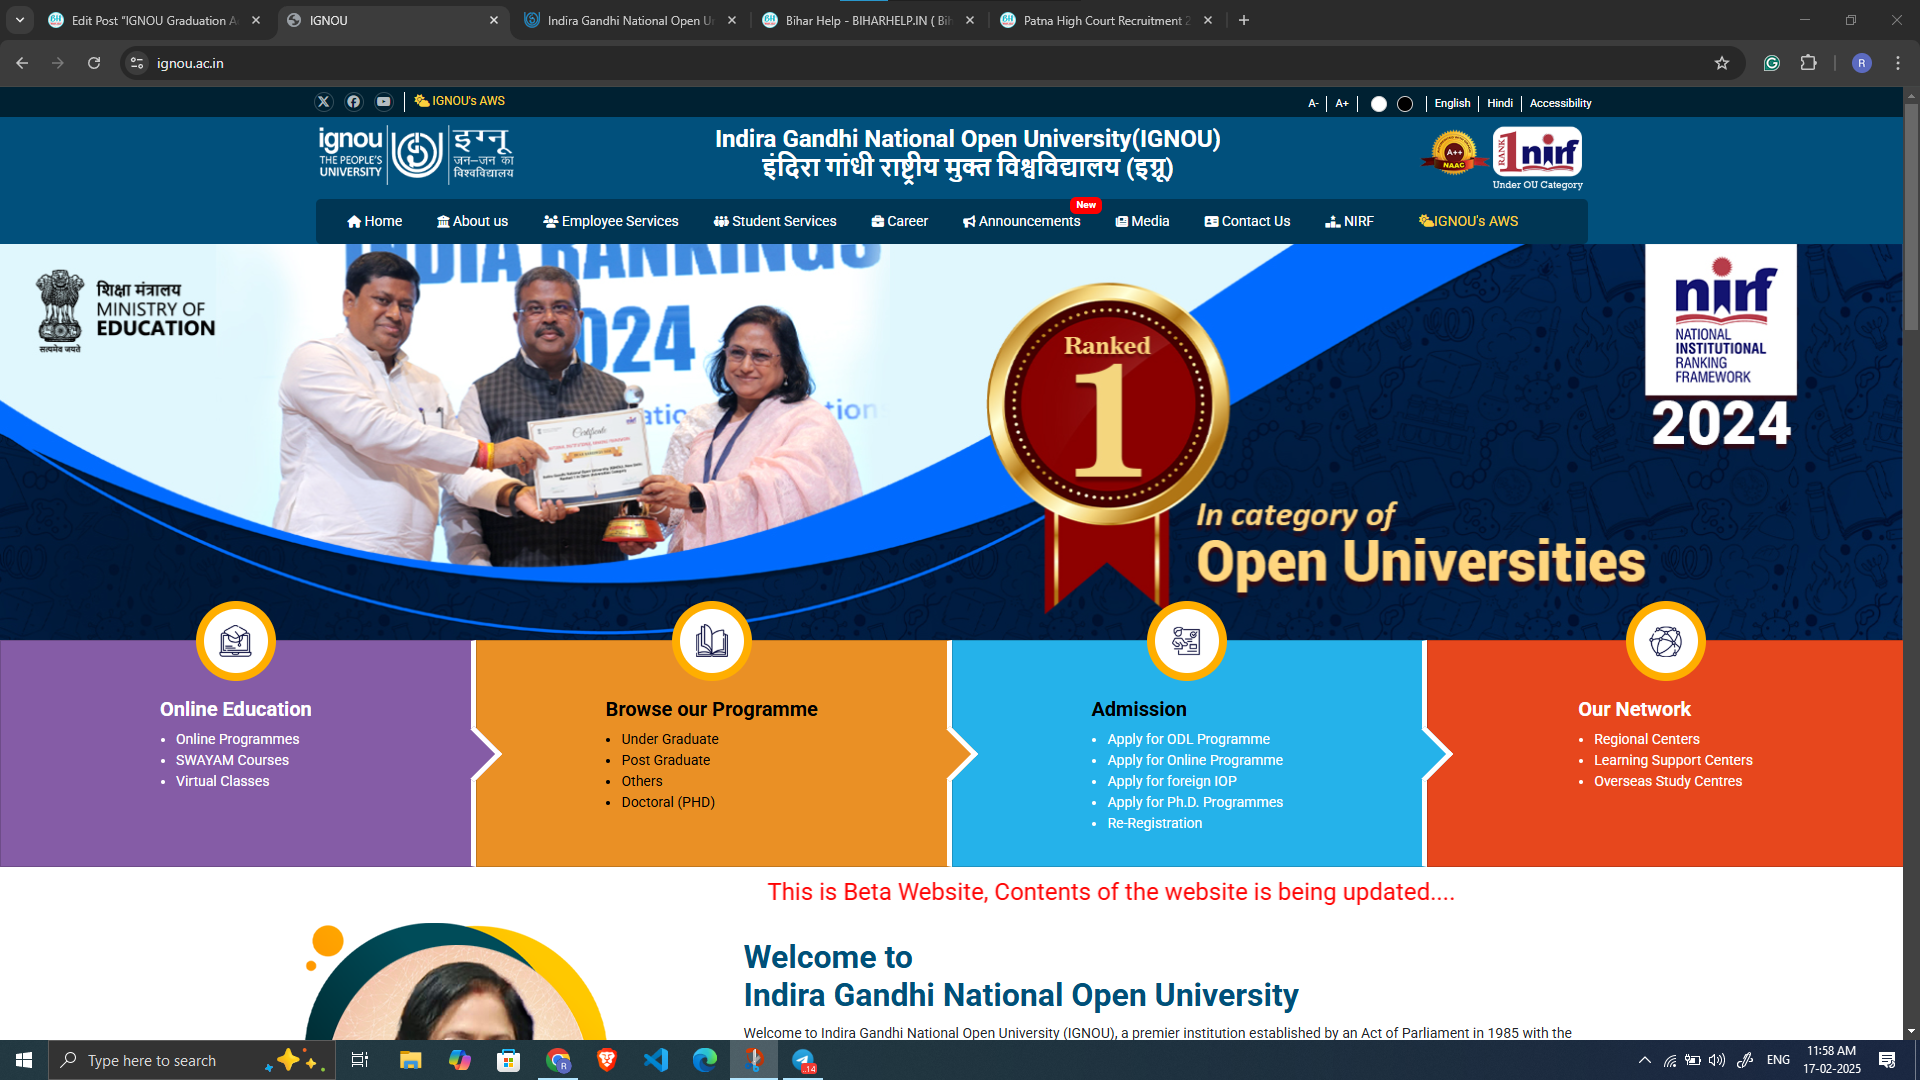
Task: Select the Browse our Programme book icon
Action: click(x=711, y=641)
